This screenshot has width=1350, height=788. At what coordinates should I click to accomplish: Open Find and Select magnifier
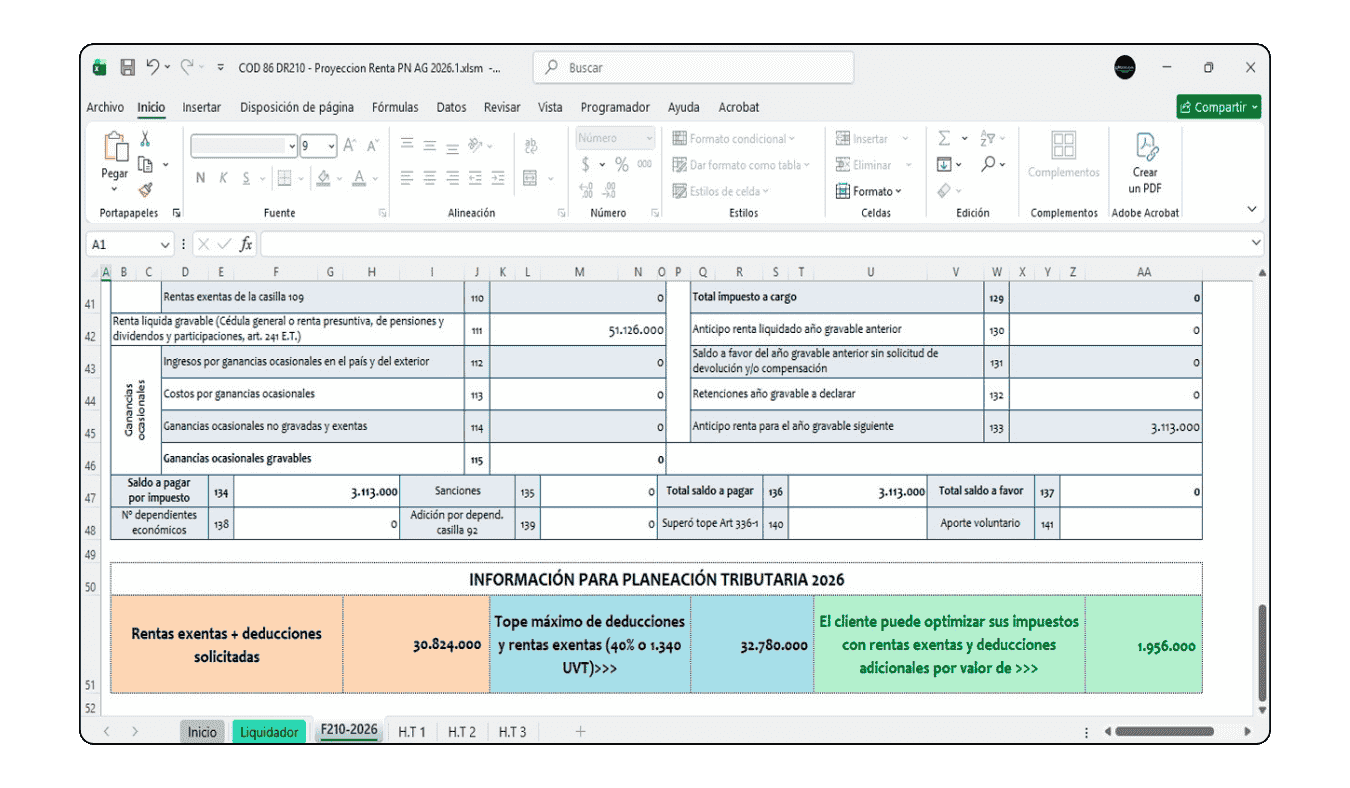pos(987,164)
